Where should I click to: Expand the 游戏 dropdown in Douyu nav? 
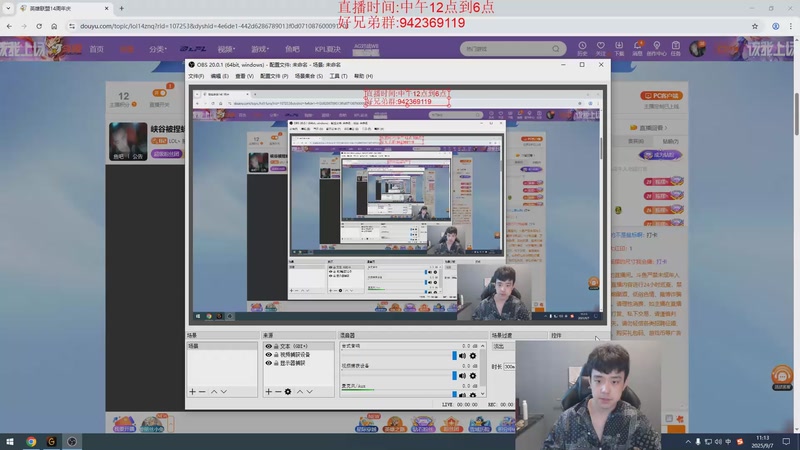[260, 49]
